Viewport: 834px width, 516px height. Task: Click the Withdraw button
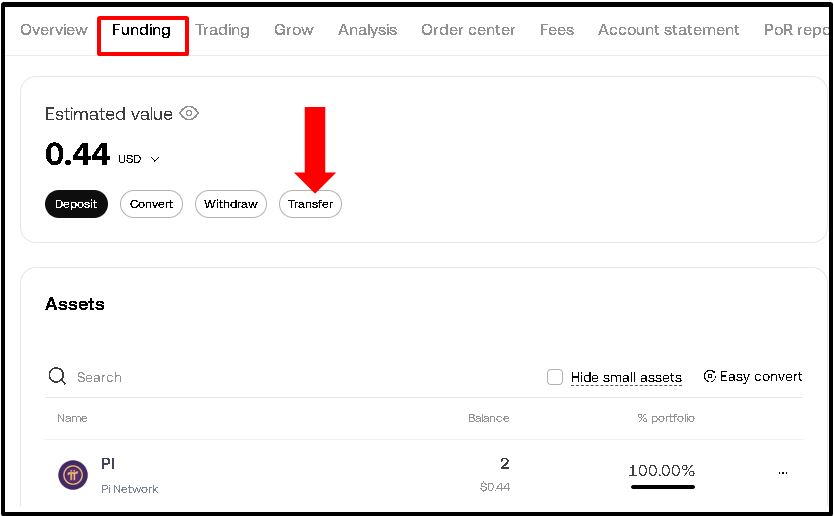231,204
